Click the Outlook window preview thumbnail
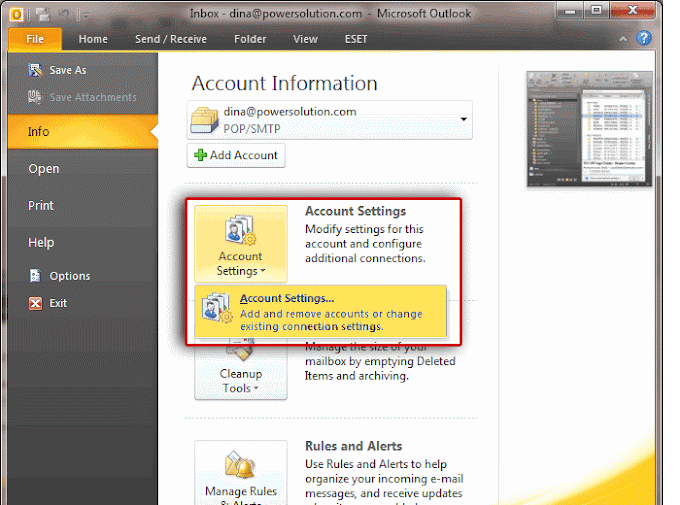680x505 pixels. (589, 129)
